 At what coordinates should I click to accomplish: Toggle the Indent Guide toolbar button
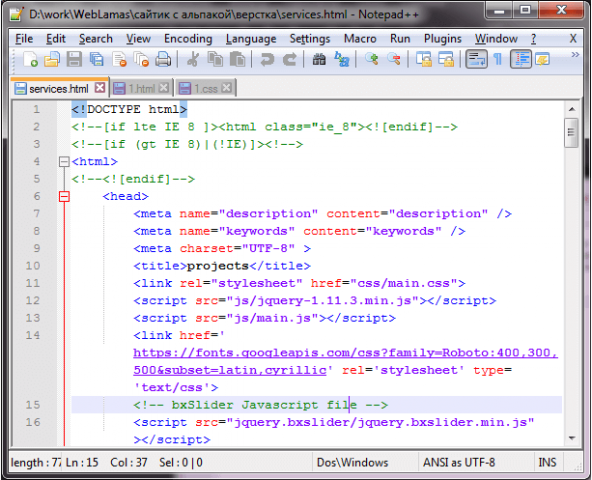click(x=521, y=59)
